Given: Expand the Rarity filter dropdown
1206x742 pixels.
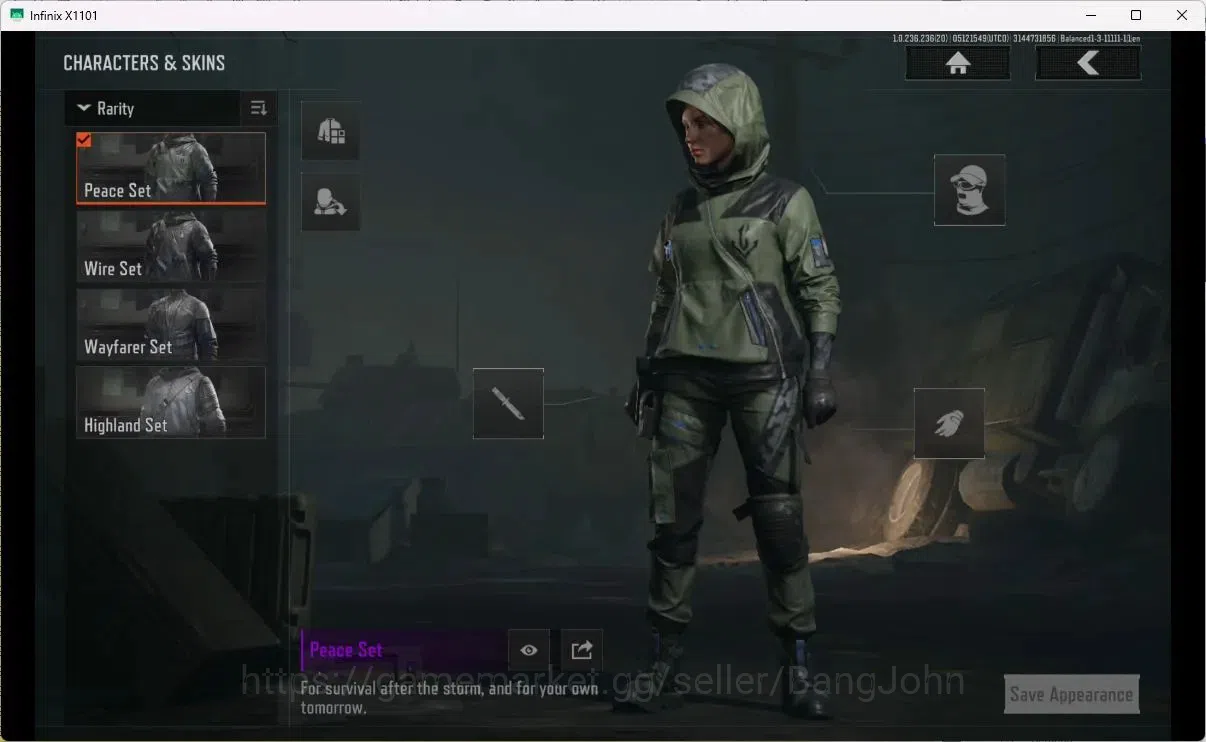Looking at the screenshot, I should [152, 108].
